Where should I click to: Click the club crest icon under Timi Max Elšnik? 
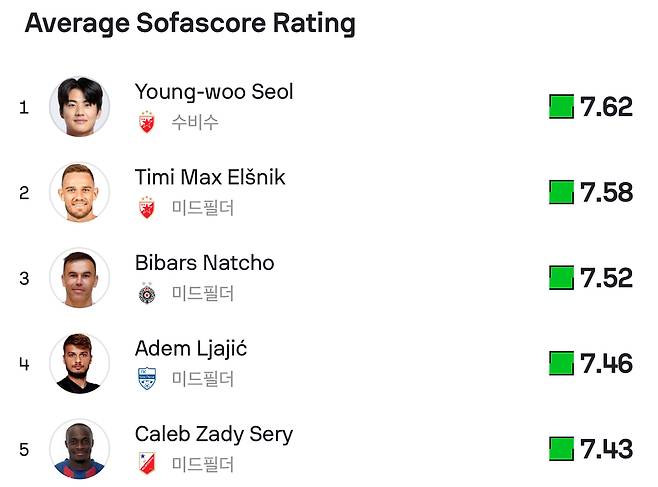click(x=147, y=208)
